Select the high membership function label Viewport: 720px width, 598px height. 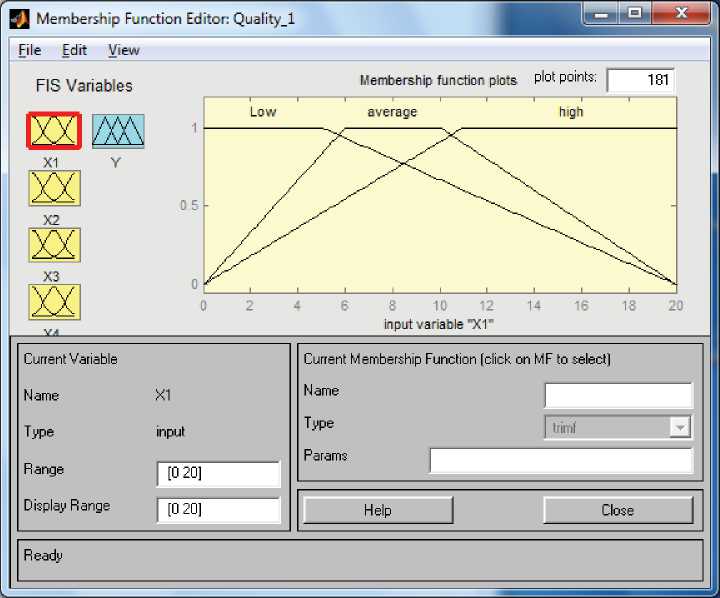[x=571, y=112]
